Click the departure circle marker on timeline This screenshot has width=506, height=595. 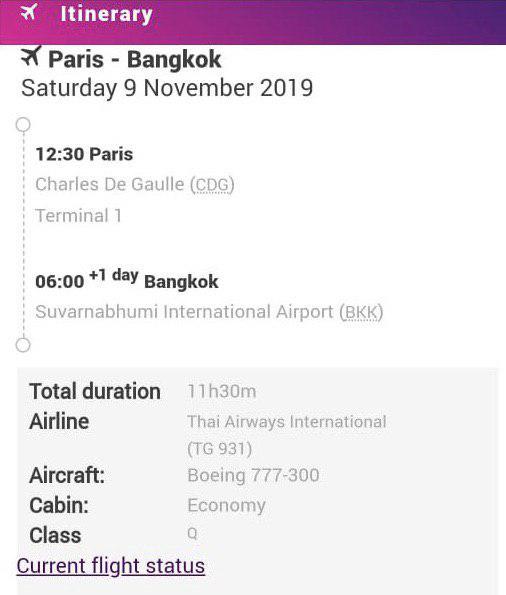coord(23,125)
